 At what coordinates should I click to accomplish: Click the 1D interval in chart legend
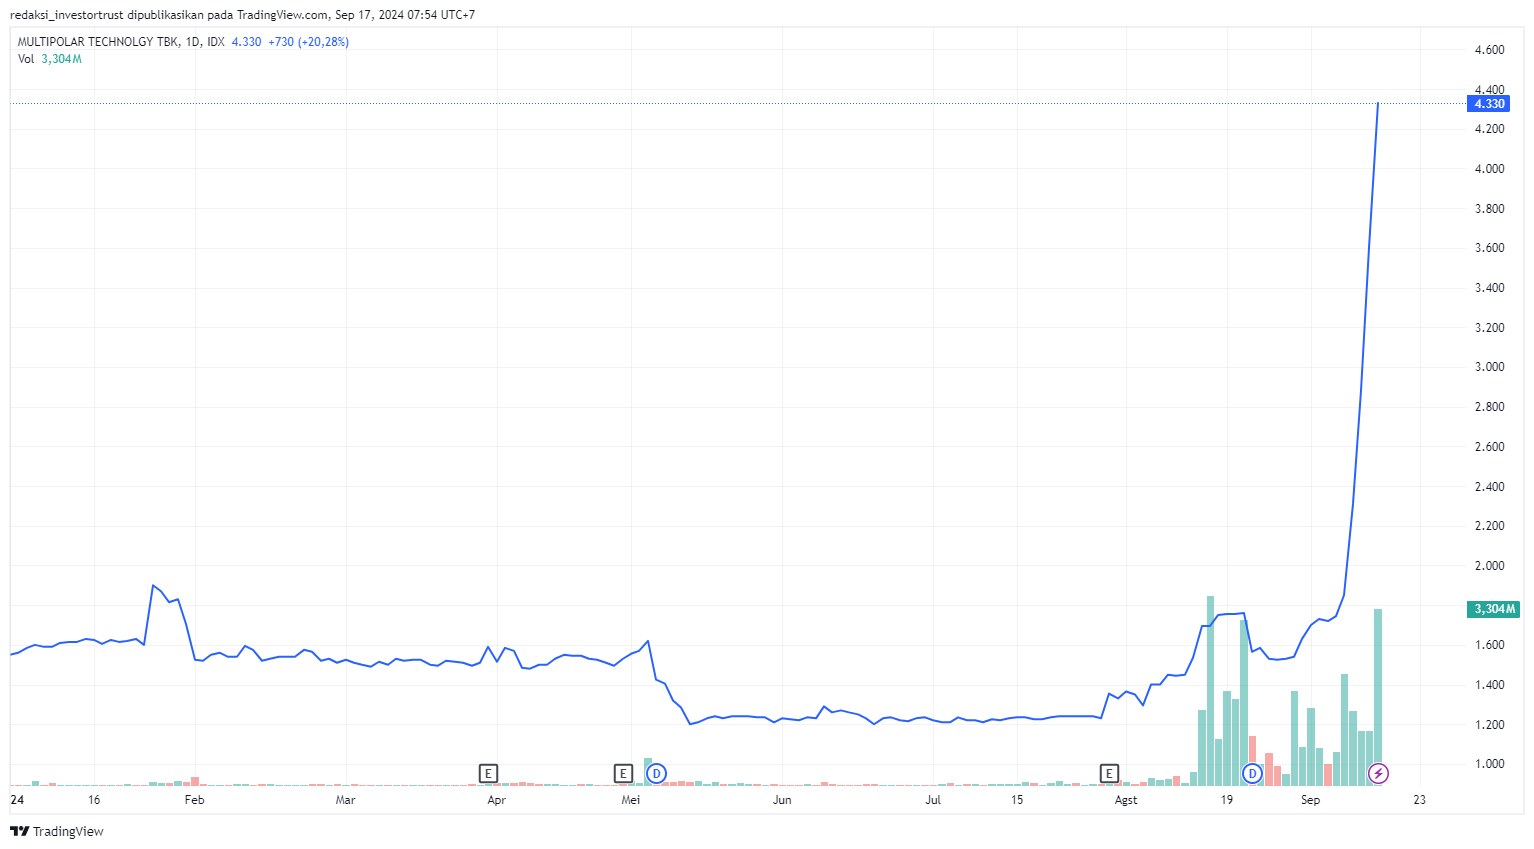(x=193, y=42)
